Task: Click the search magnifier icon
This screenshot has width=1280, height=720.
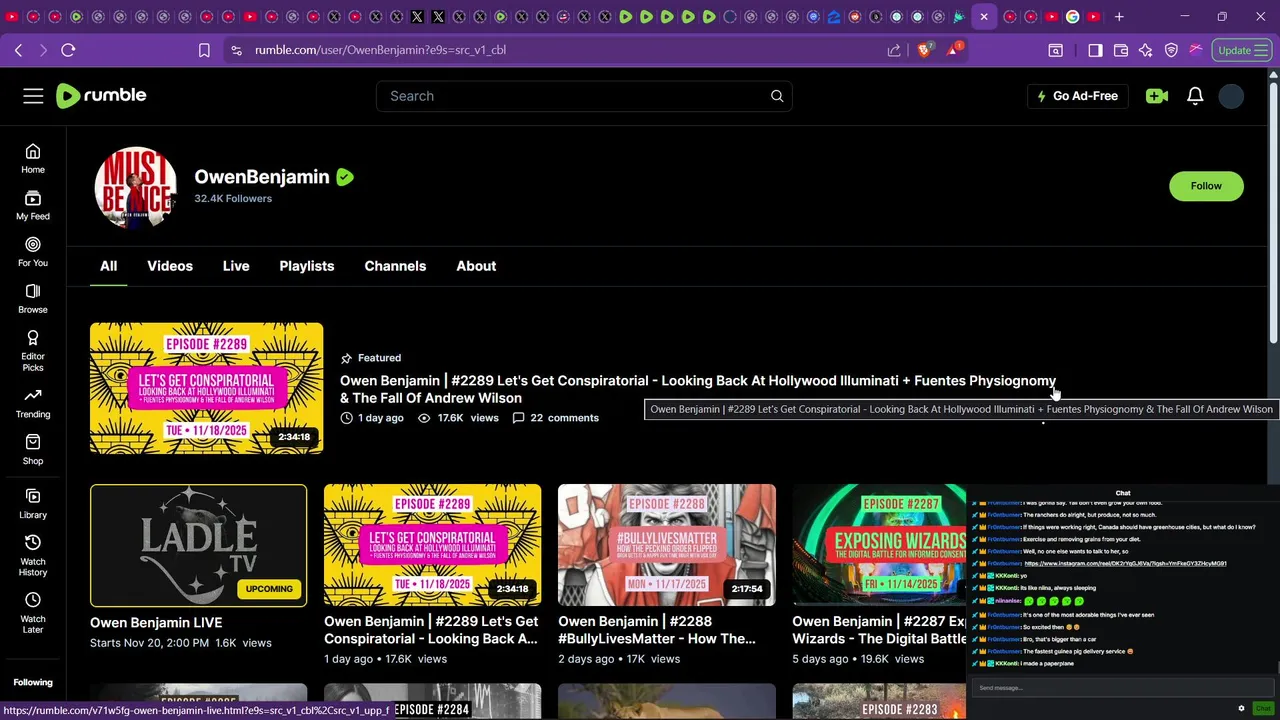Action: [777, 96]
